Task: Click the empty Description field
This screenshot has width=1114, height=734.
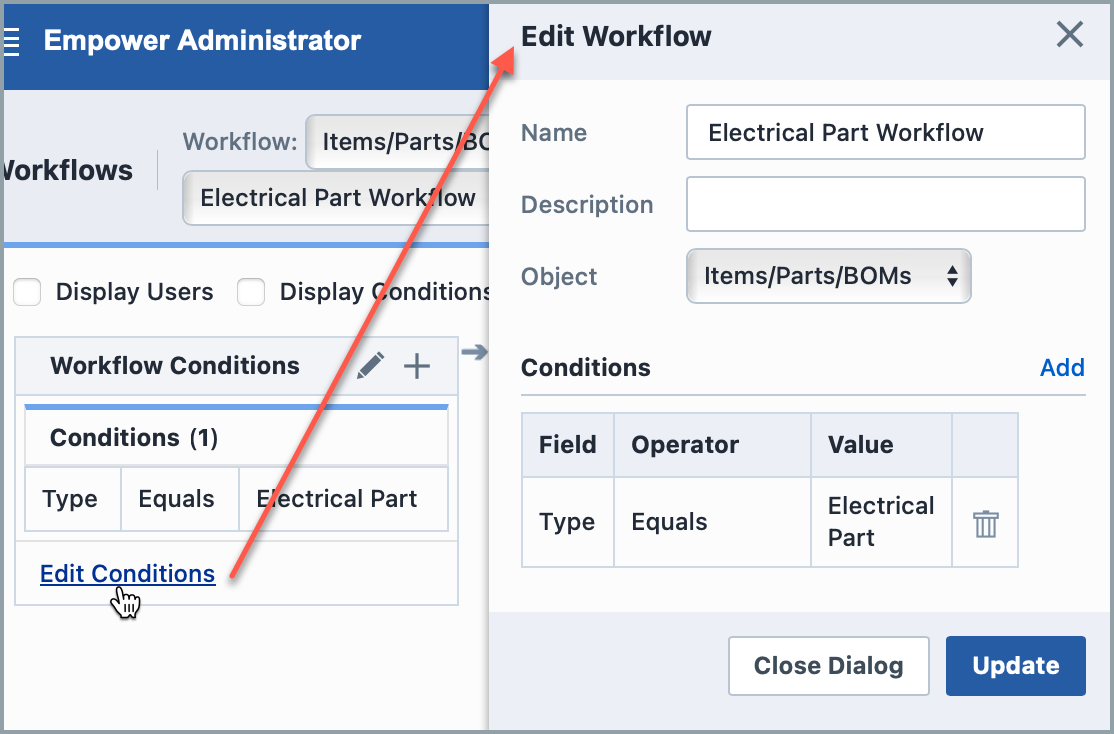Action: click(x=885, y=204)
